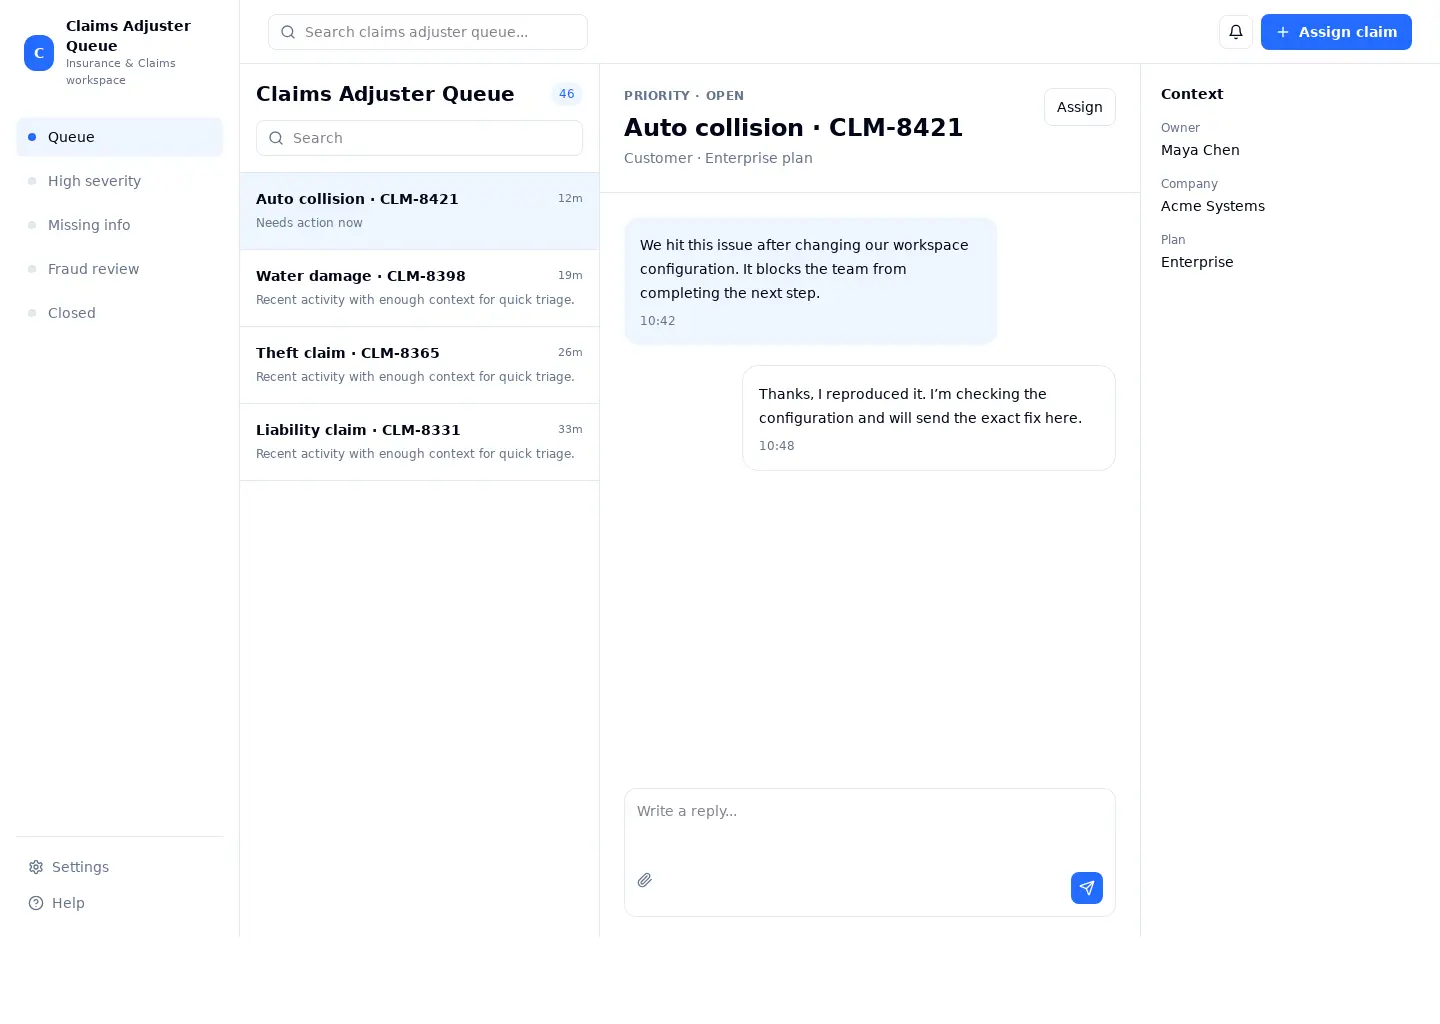This screenshot has height=1024, width=1440.
Task: Go to High severity claims
Action: (x=119, y=181)
